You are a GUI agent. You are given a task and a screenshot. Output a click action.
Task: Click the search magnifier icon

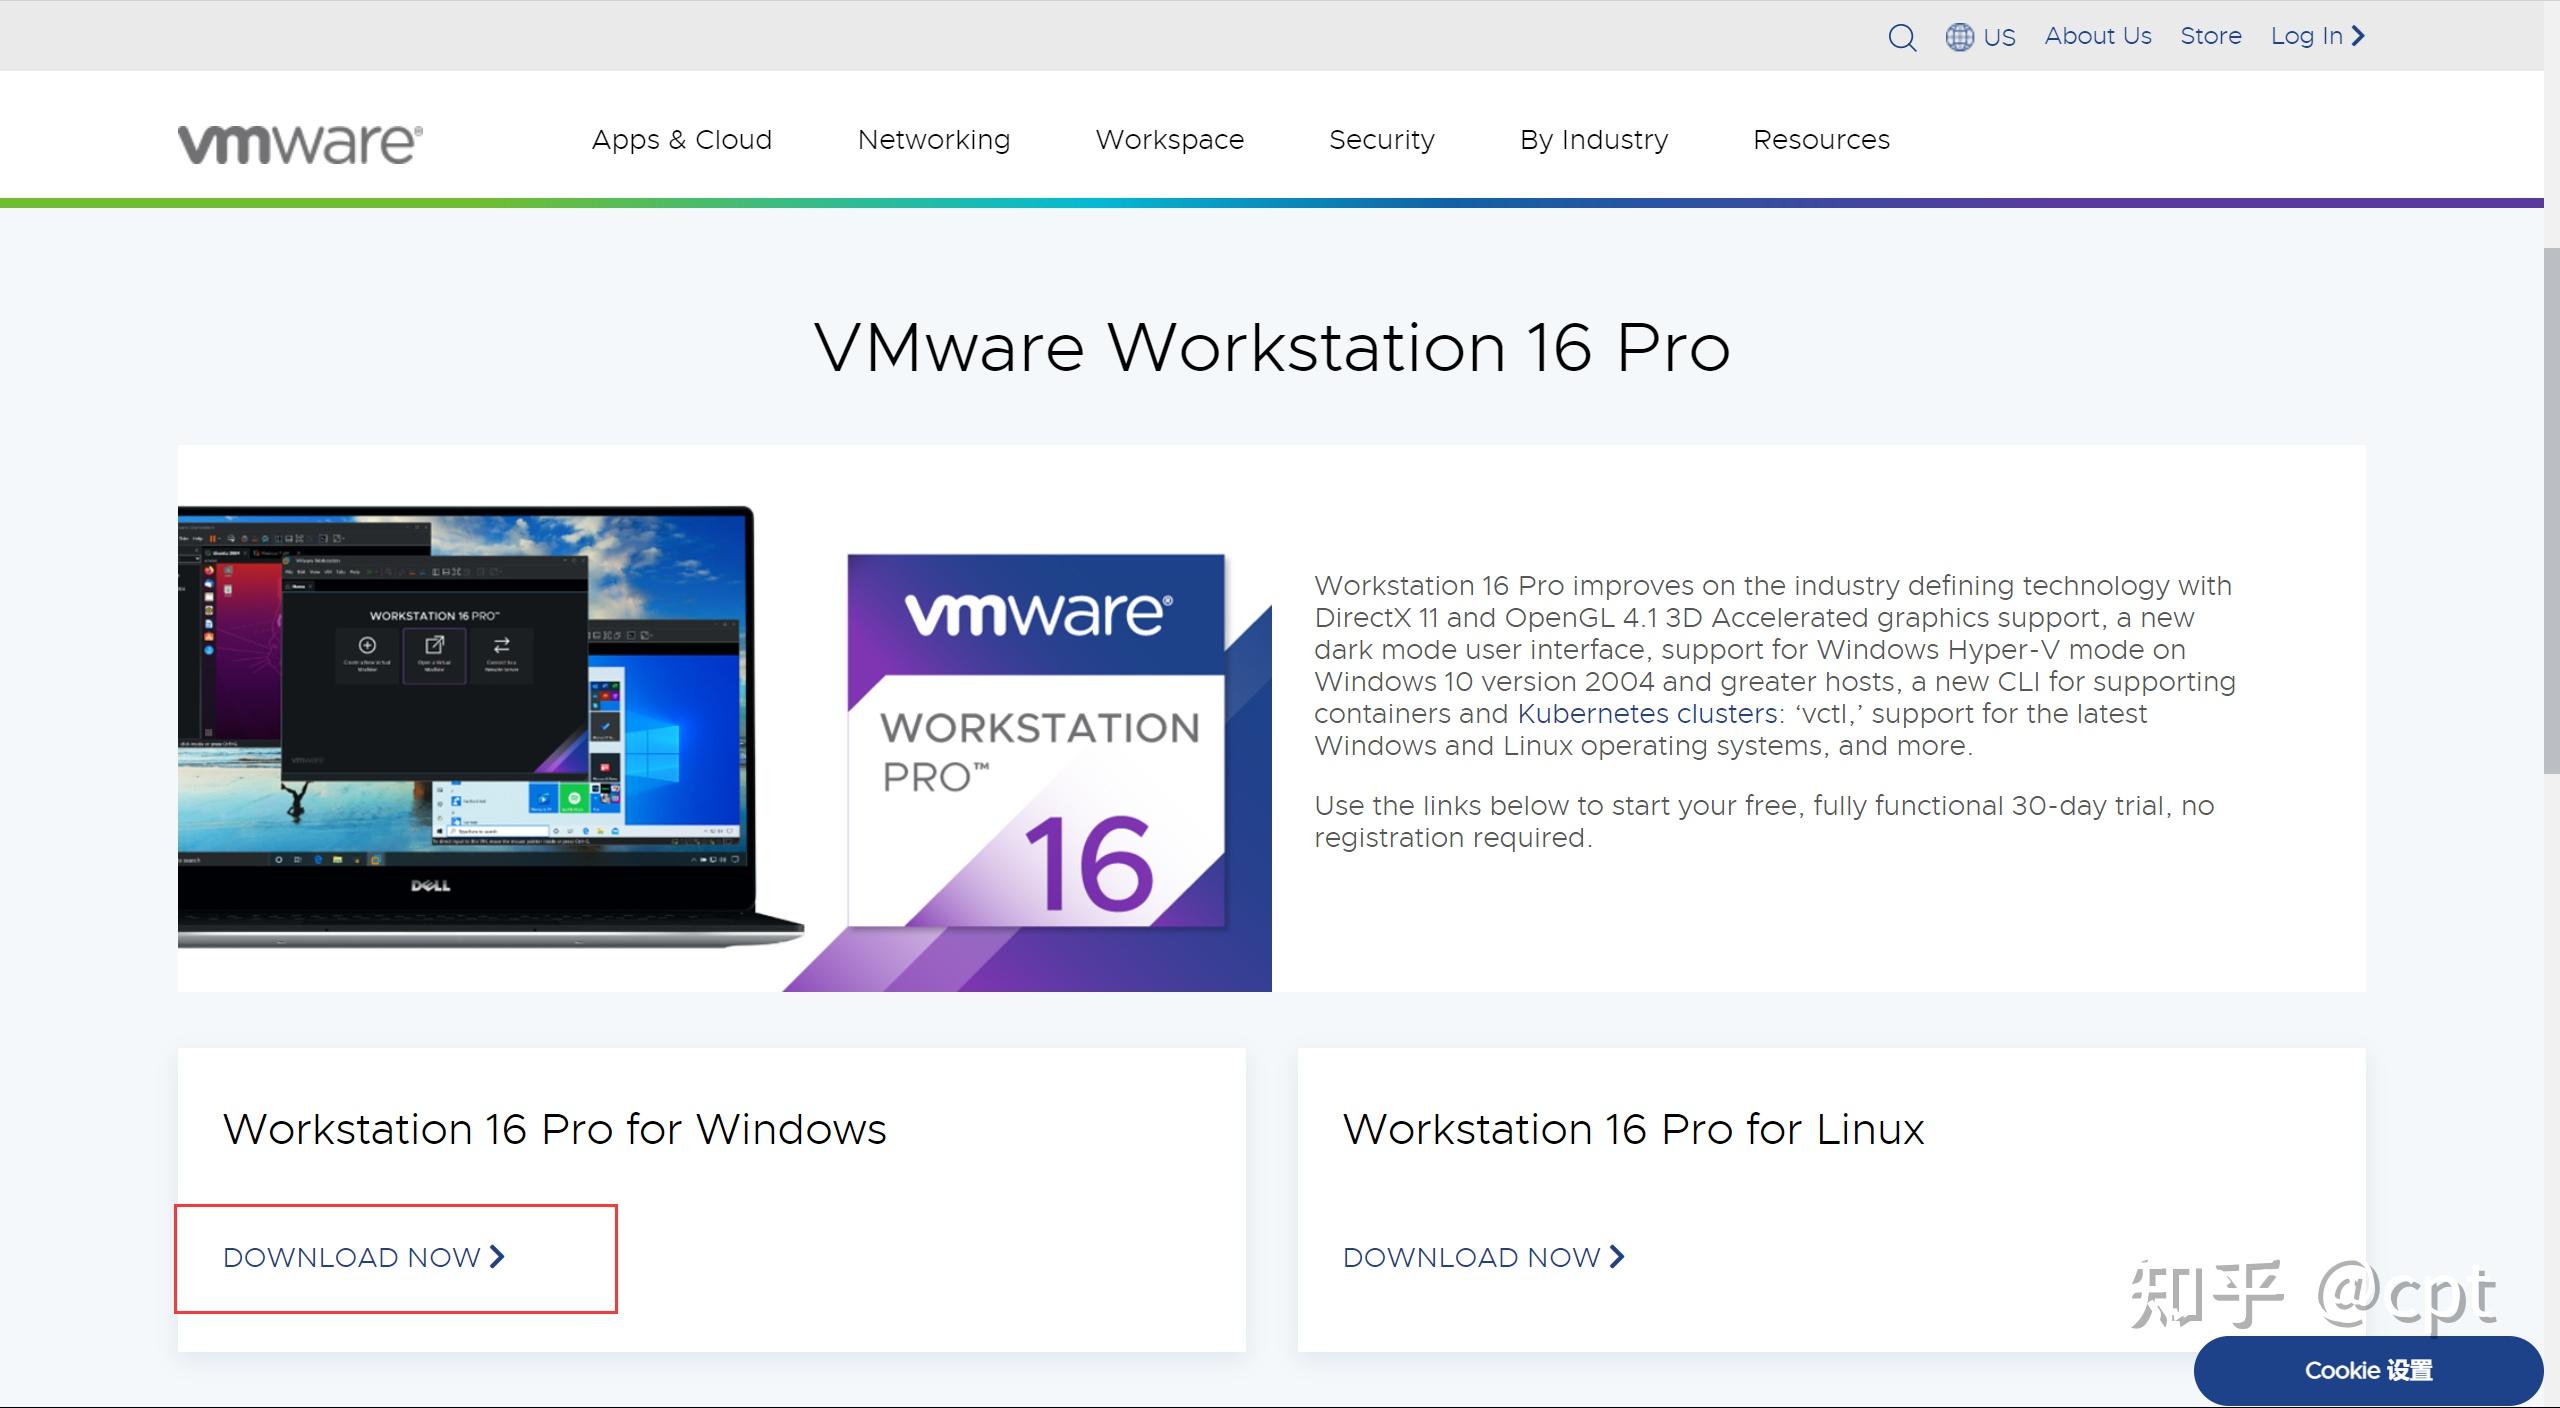[x=1901, y=37]
